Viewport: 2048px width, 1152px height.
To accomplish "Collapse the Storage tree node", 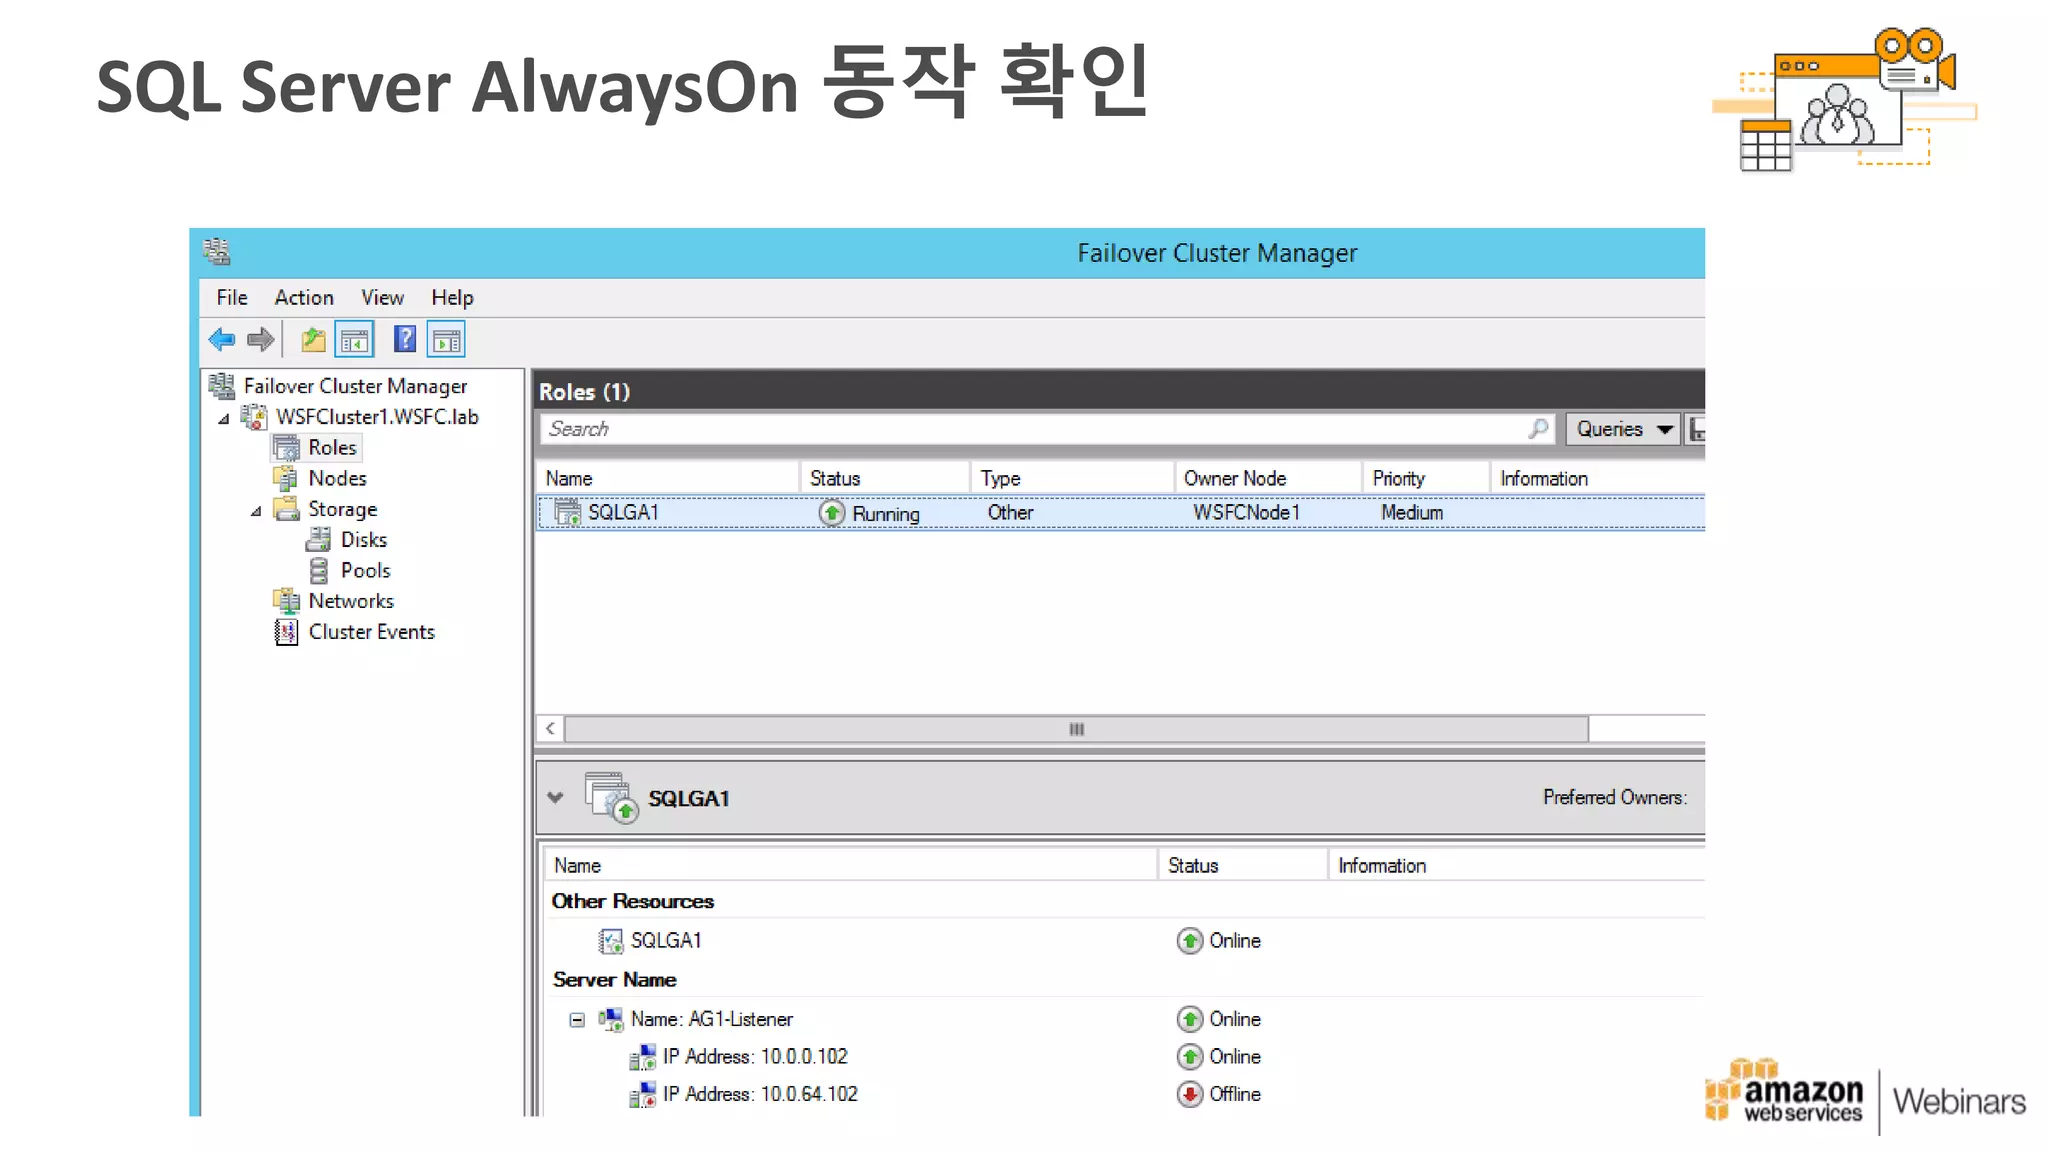I will (256, 511).
